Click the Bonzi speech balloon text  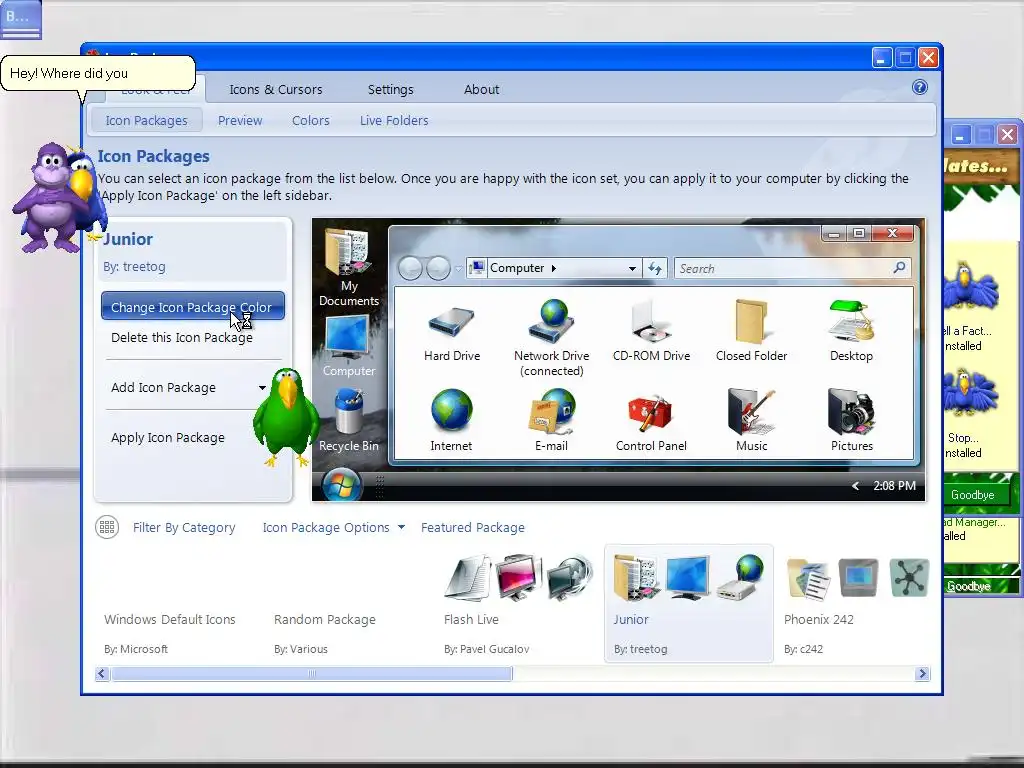click(x=69, y=73)
